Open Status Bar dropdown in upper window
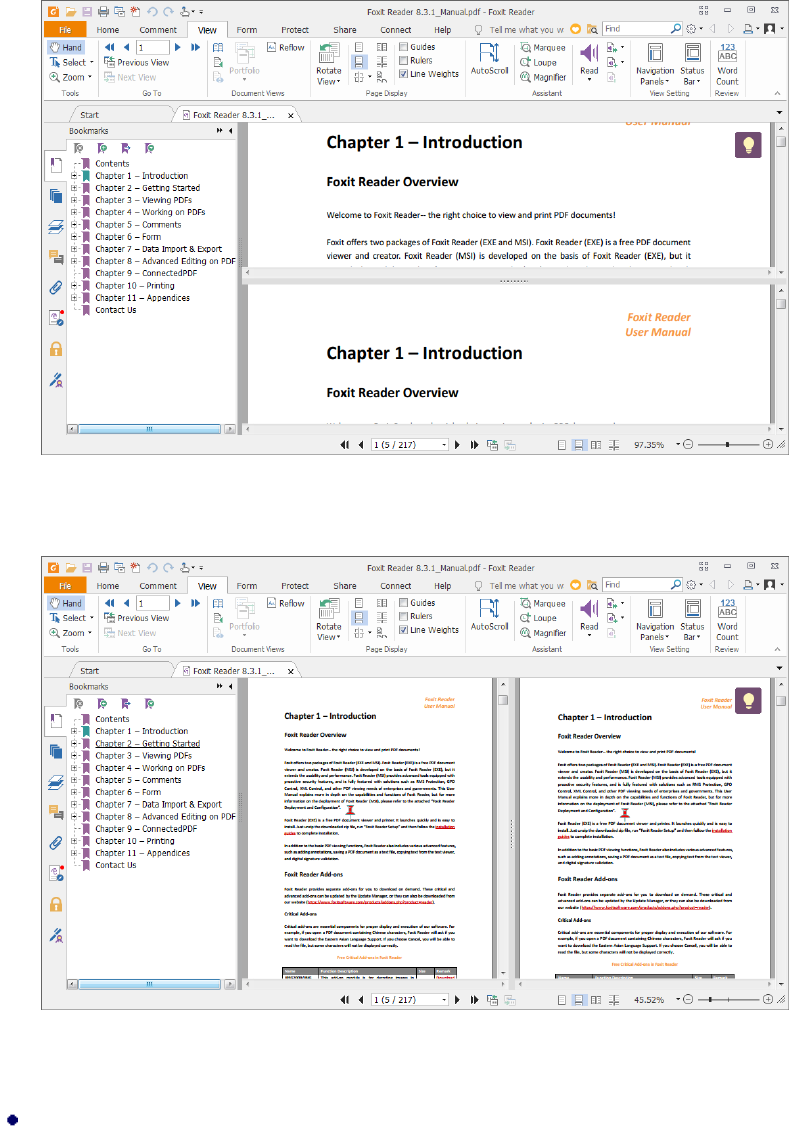Viewport: 789px width, 1127px height. click(x=692, y=63)
